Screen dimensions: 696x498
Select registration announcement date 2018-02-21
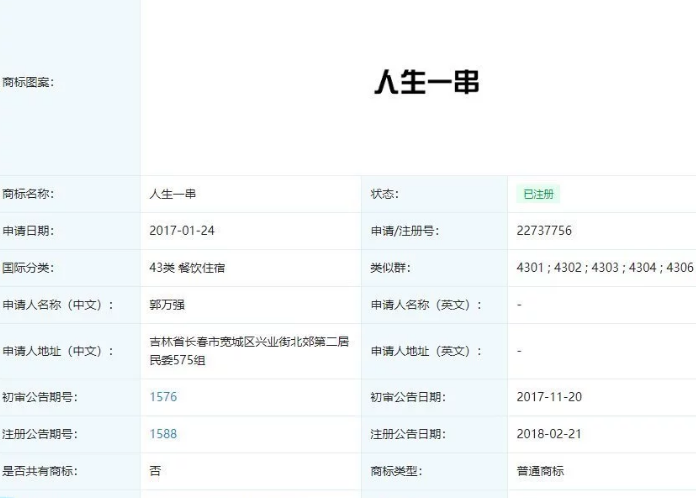[549, 434]
